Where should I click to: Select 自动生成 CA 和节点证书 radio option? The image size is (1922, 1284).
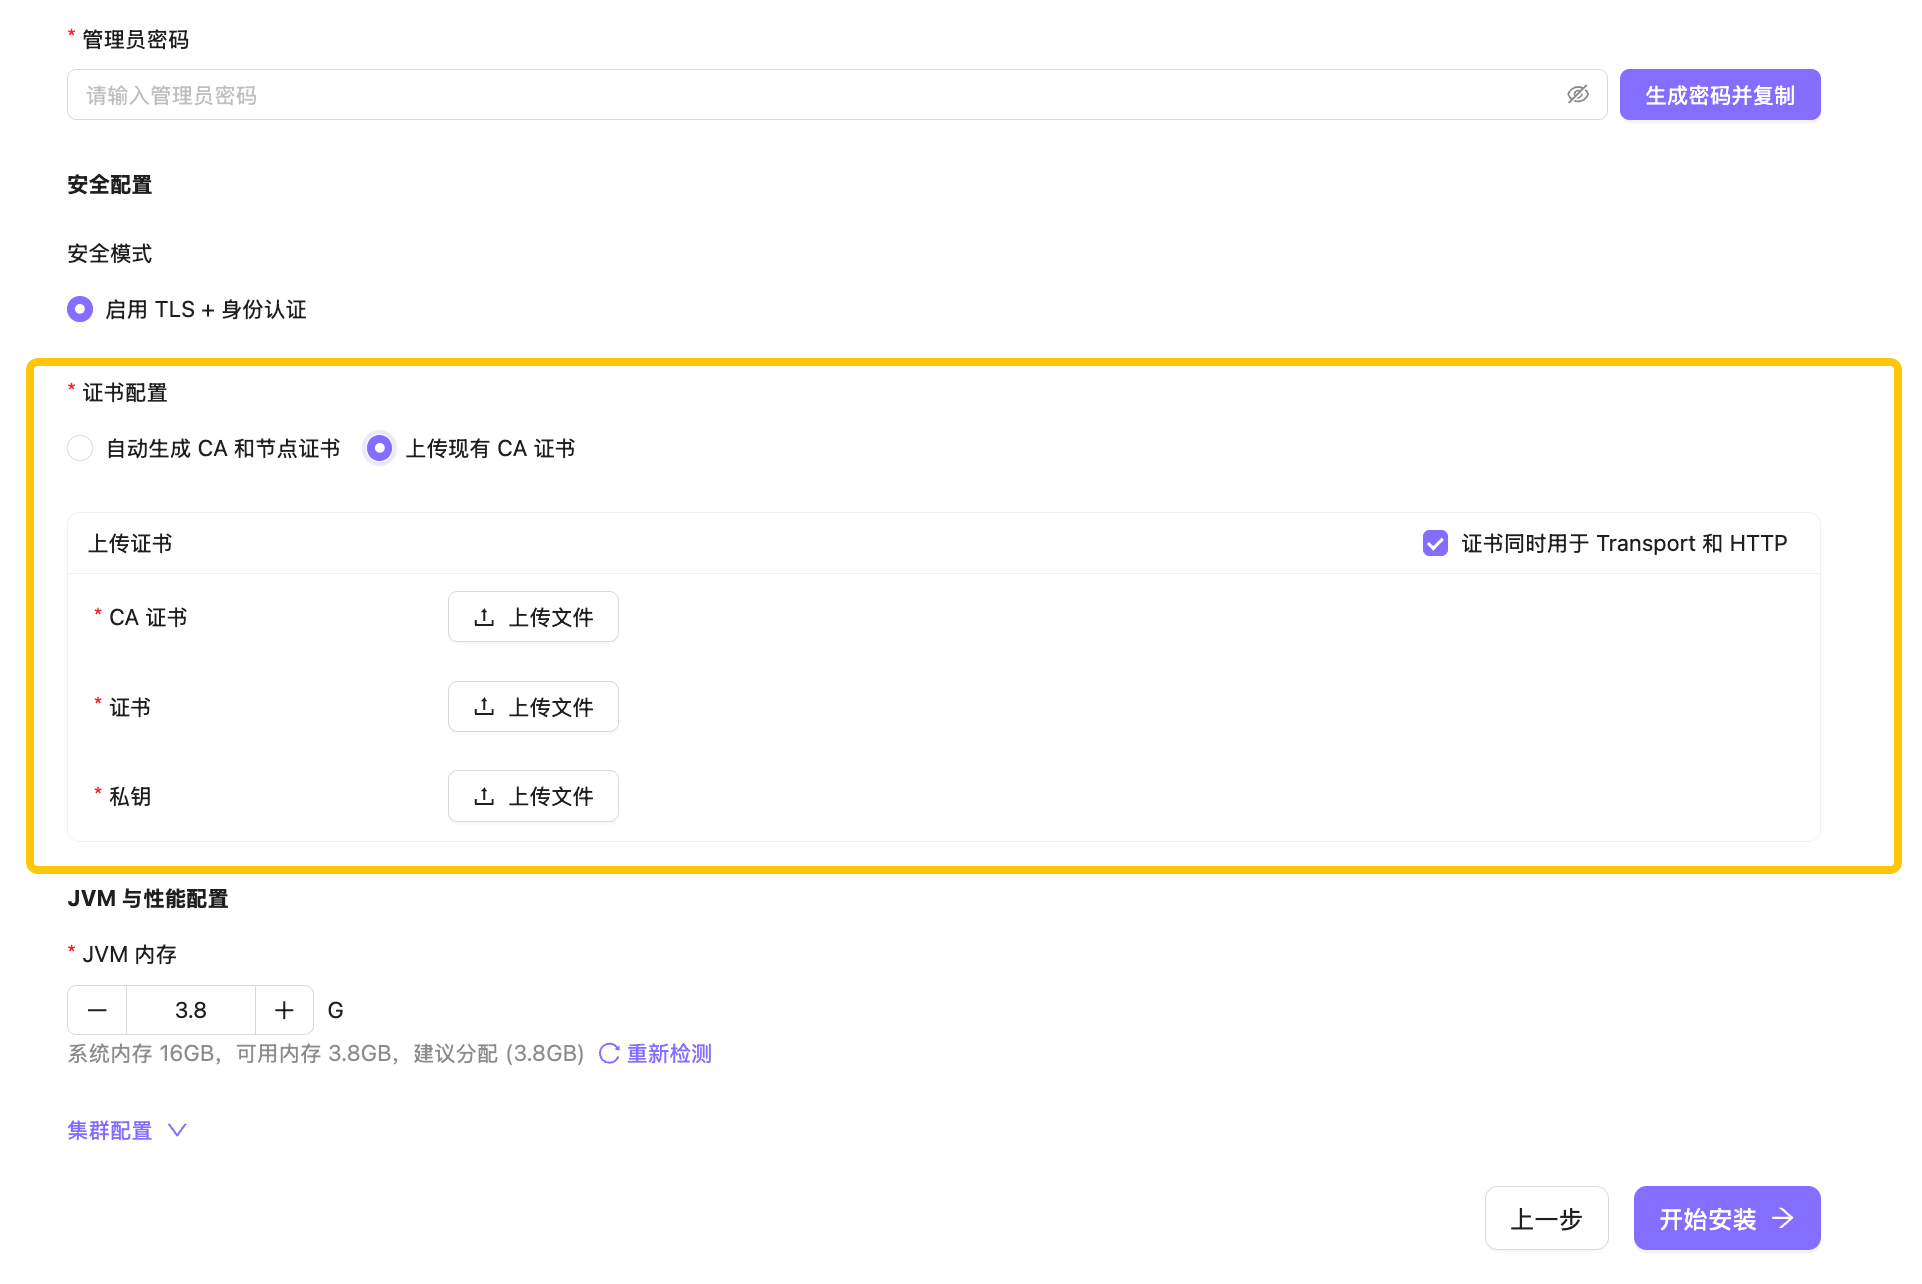pyautogui.click(x=80, y=448)
